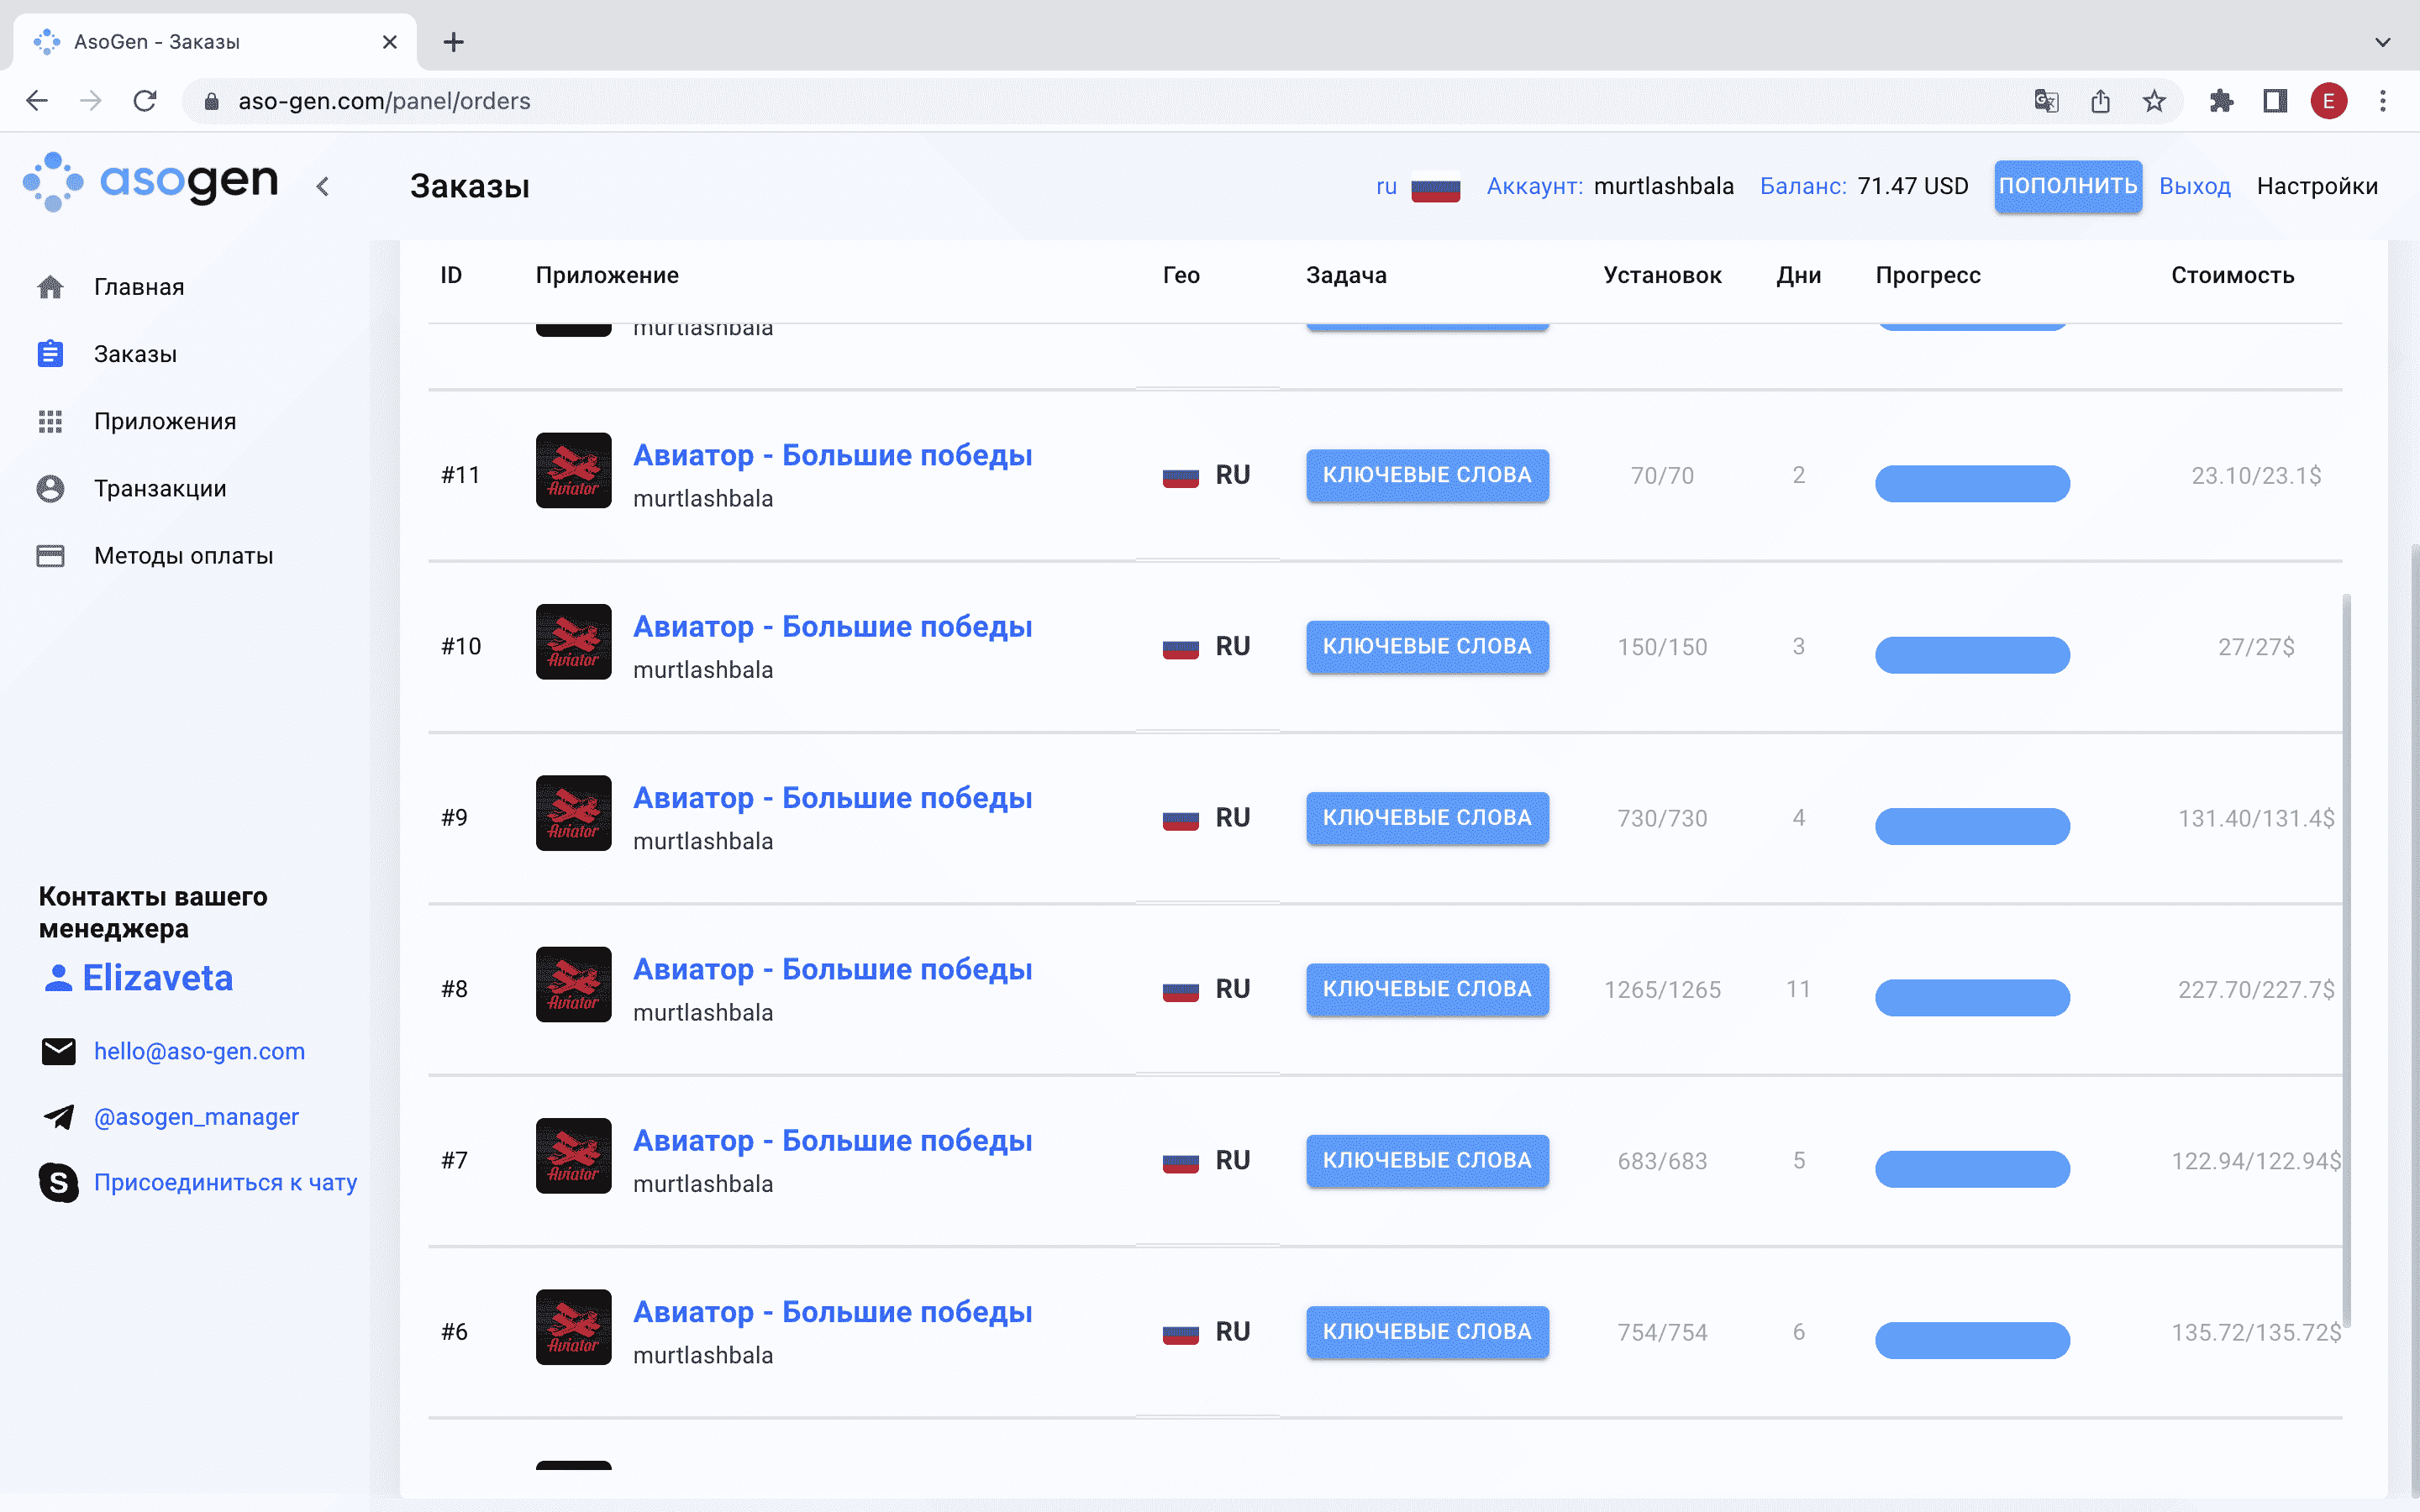Click КЛЮЧЕВЫЕ СЛОВА button in order #7
This screenshot has width=2420, height=1512.
1427,1160
